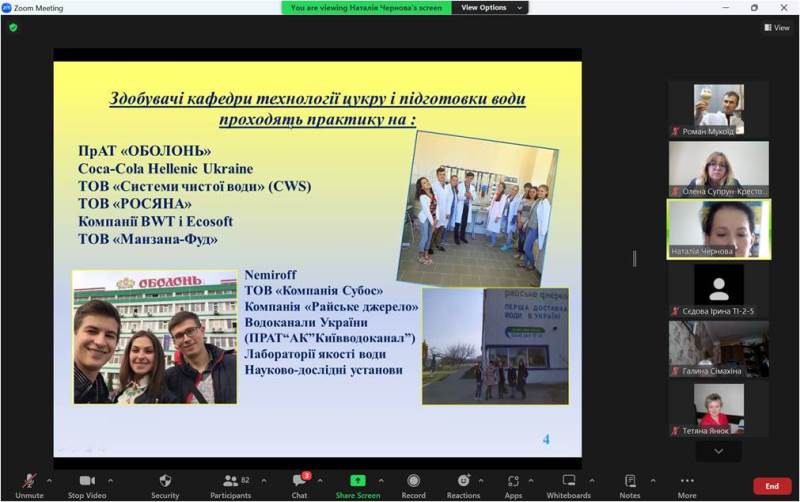This screenshot has height=502, width=800.
Task: Show next participants with down chevron
Action: coord(718,451)
